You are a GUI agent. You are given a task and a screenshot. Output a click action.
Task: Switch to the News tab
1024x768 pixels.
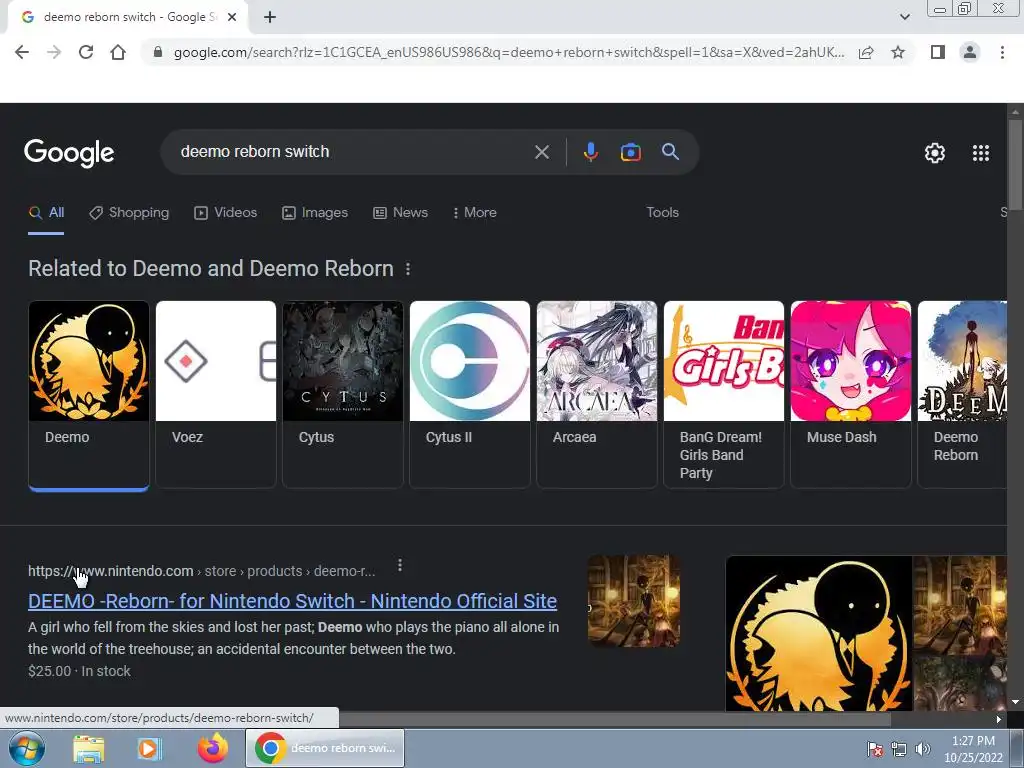pos(400,213)
